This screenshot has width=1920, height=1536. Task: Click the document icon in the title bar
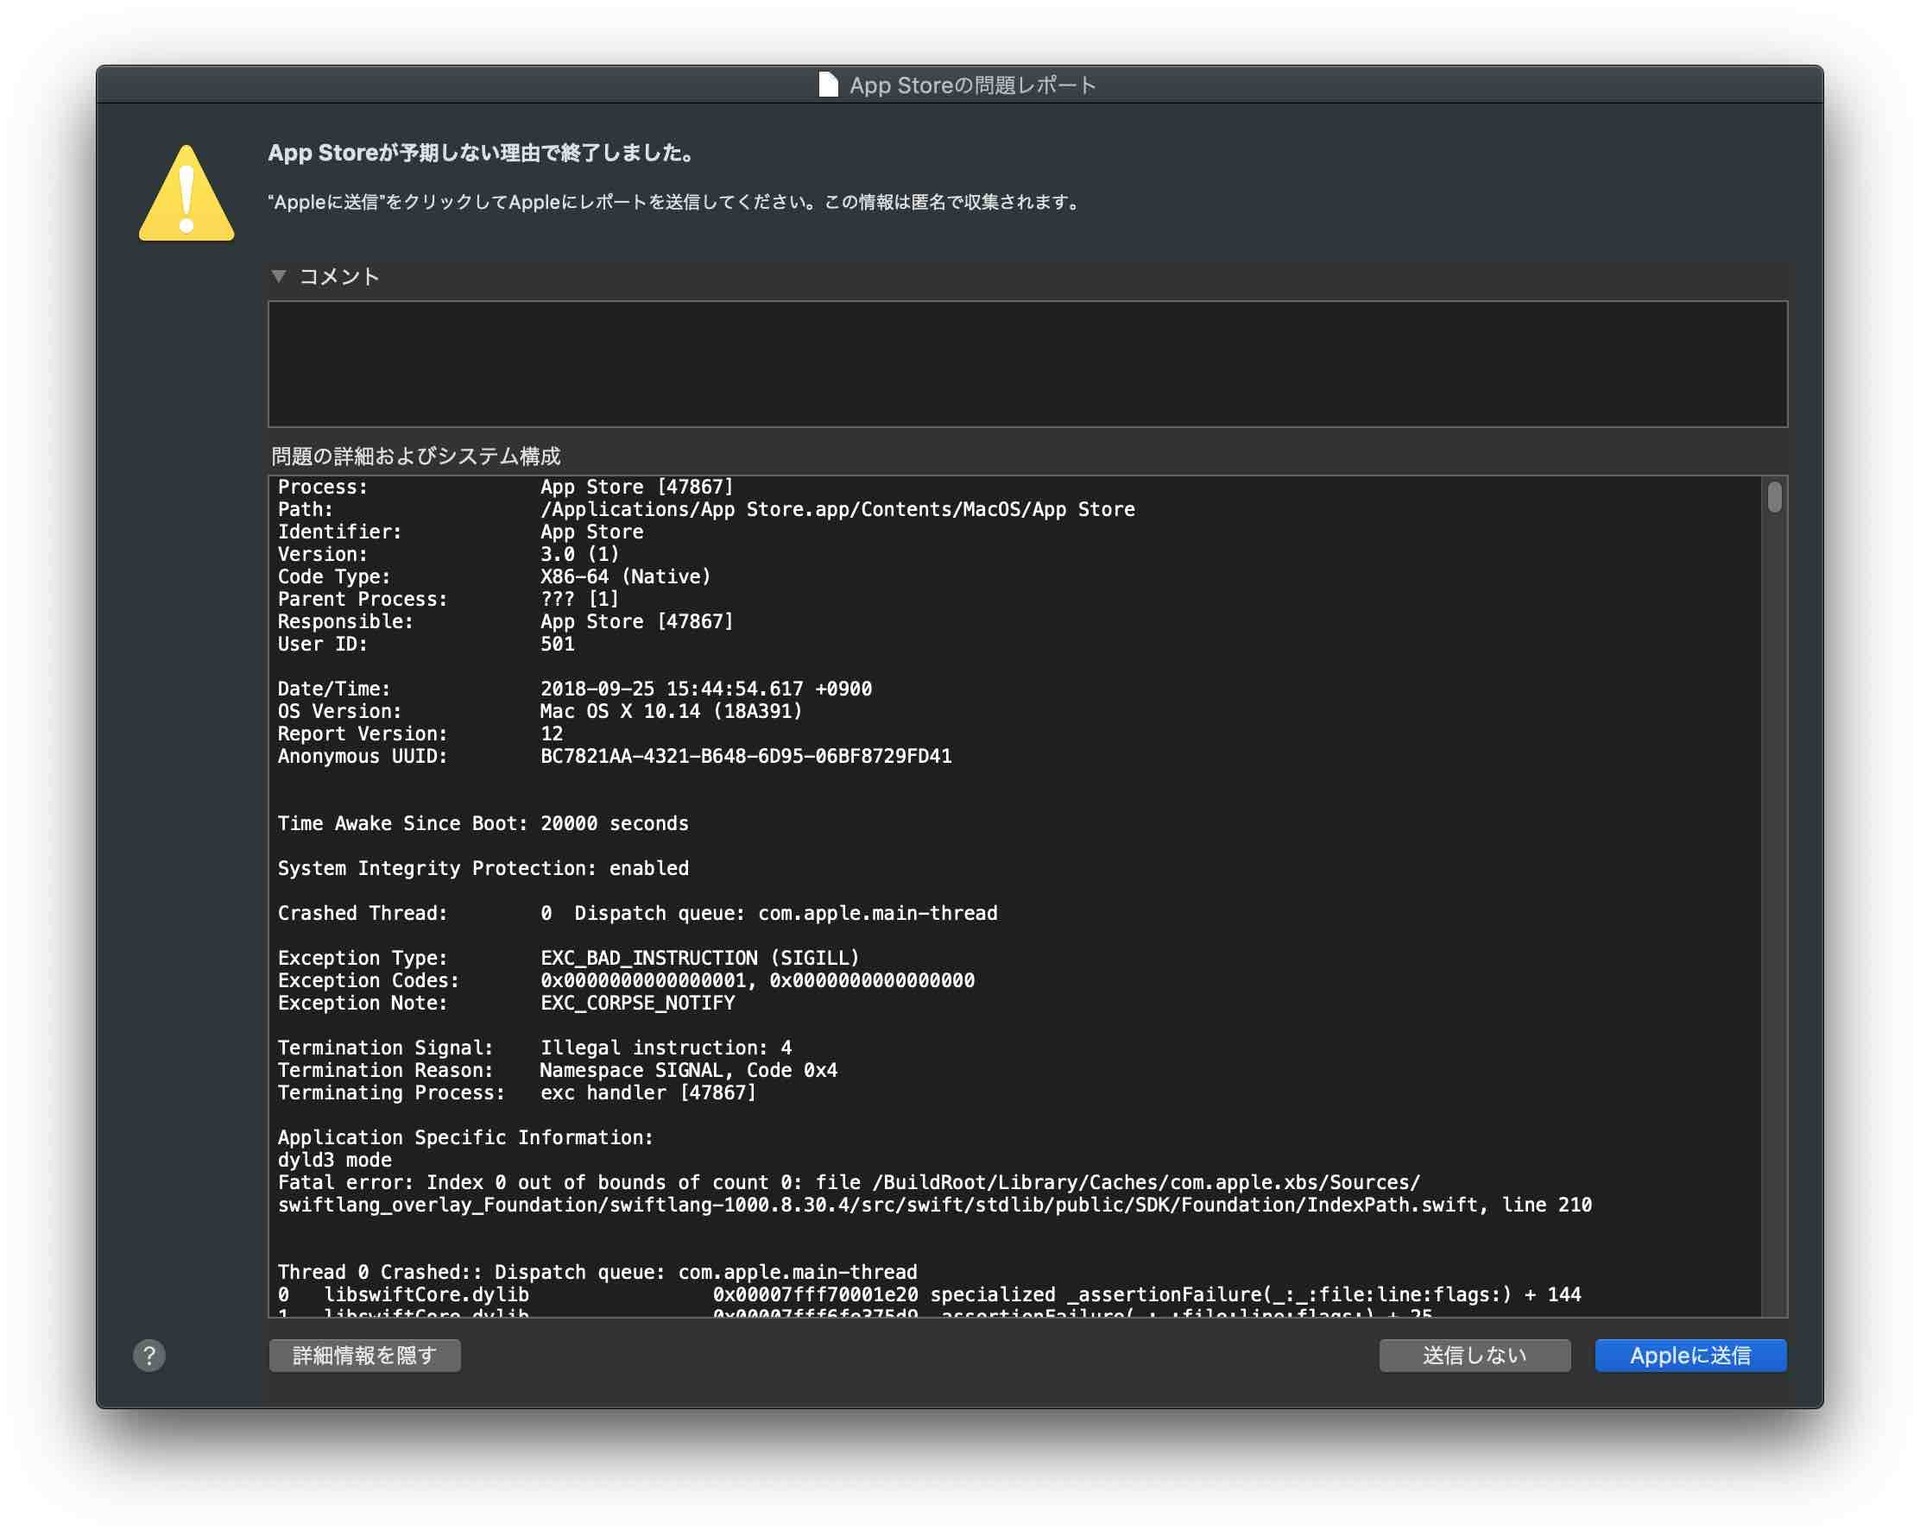828,85
